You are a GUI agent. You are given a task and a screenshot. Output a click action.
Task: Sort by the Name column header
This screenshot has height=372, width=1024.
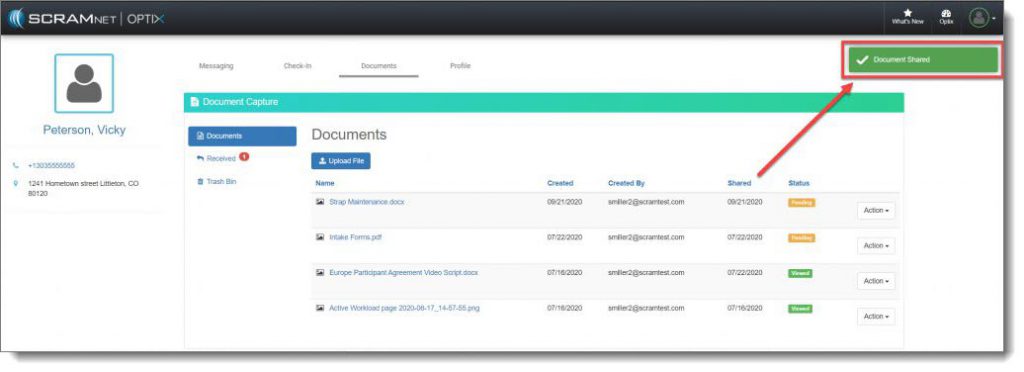[325, 183]
